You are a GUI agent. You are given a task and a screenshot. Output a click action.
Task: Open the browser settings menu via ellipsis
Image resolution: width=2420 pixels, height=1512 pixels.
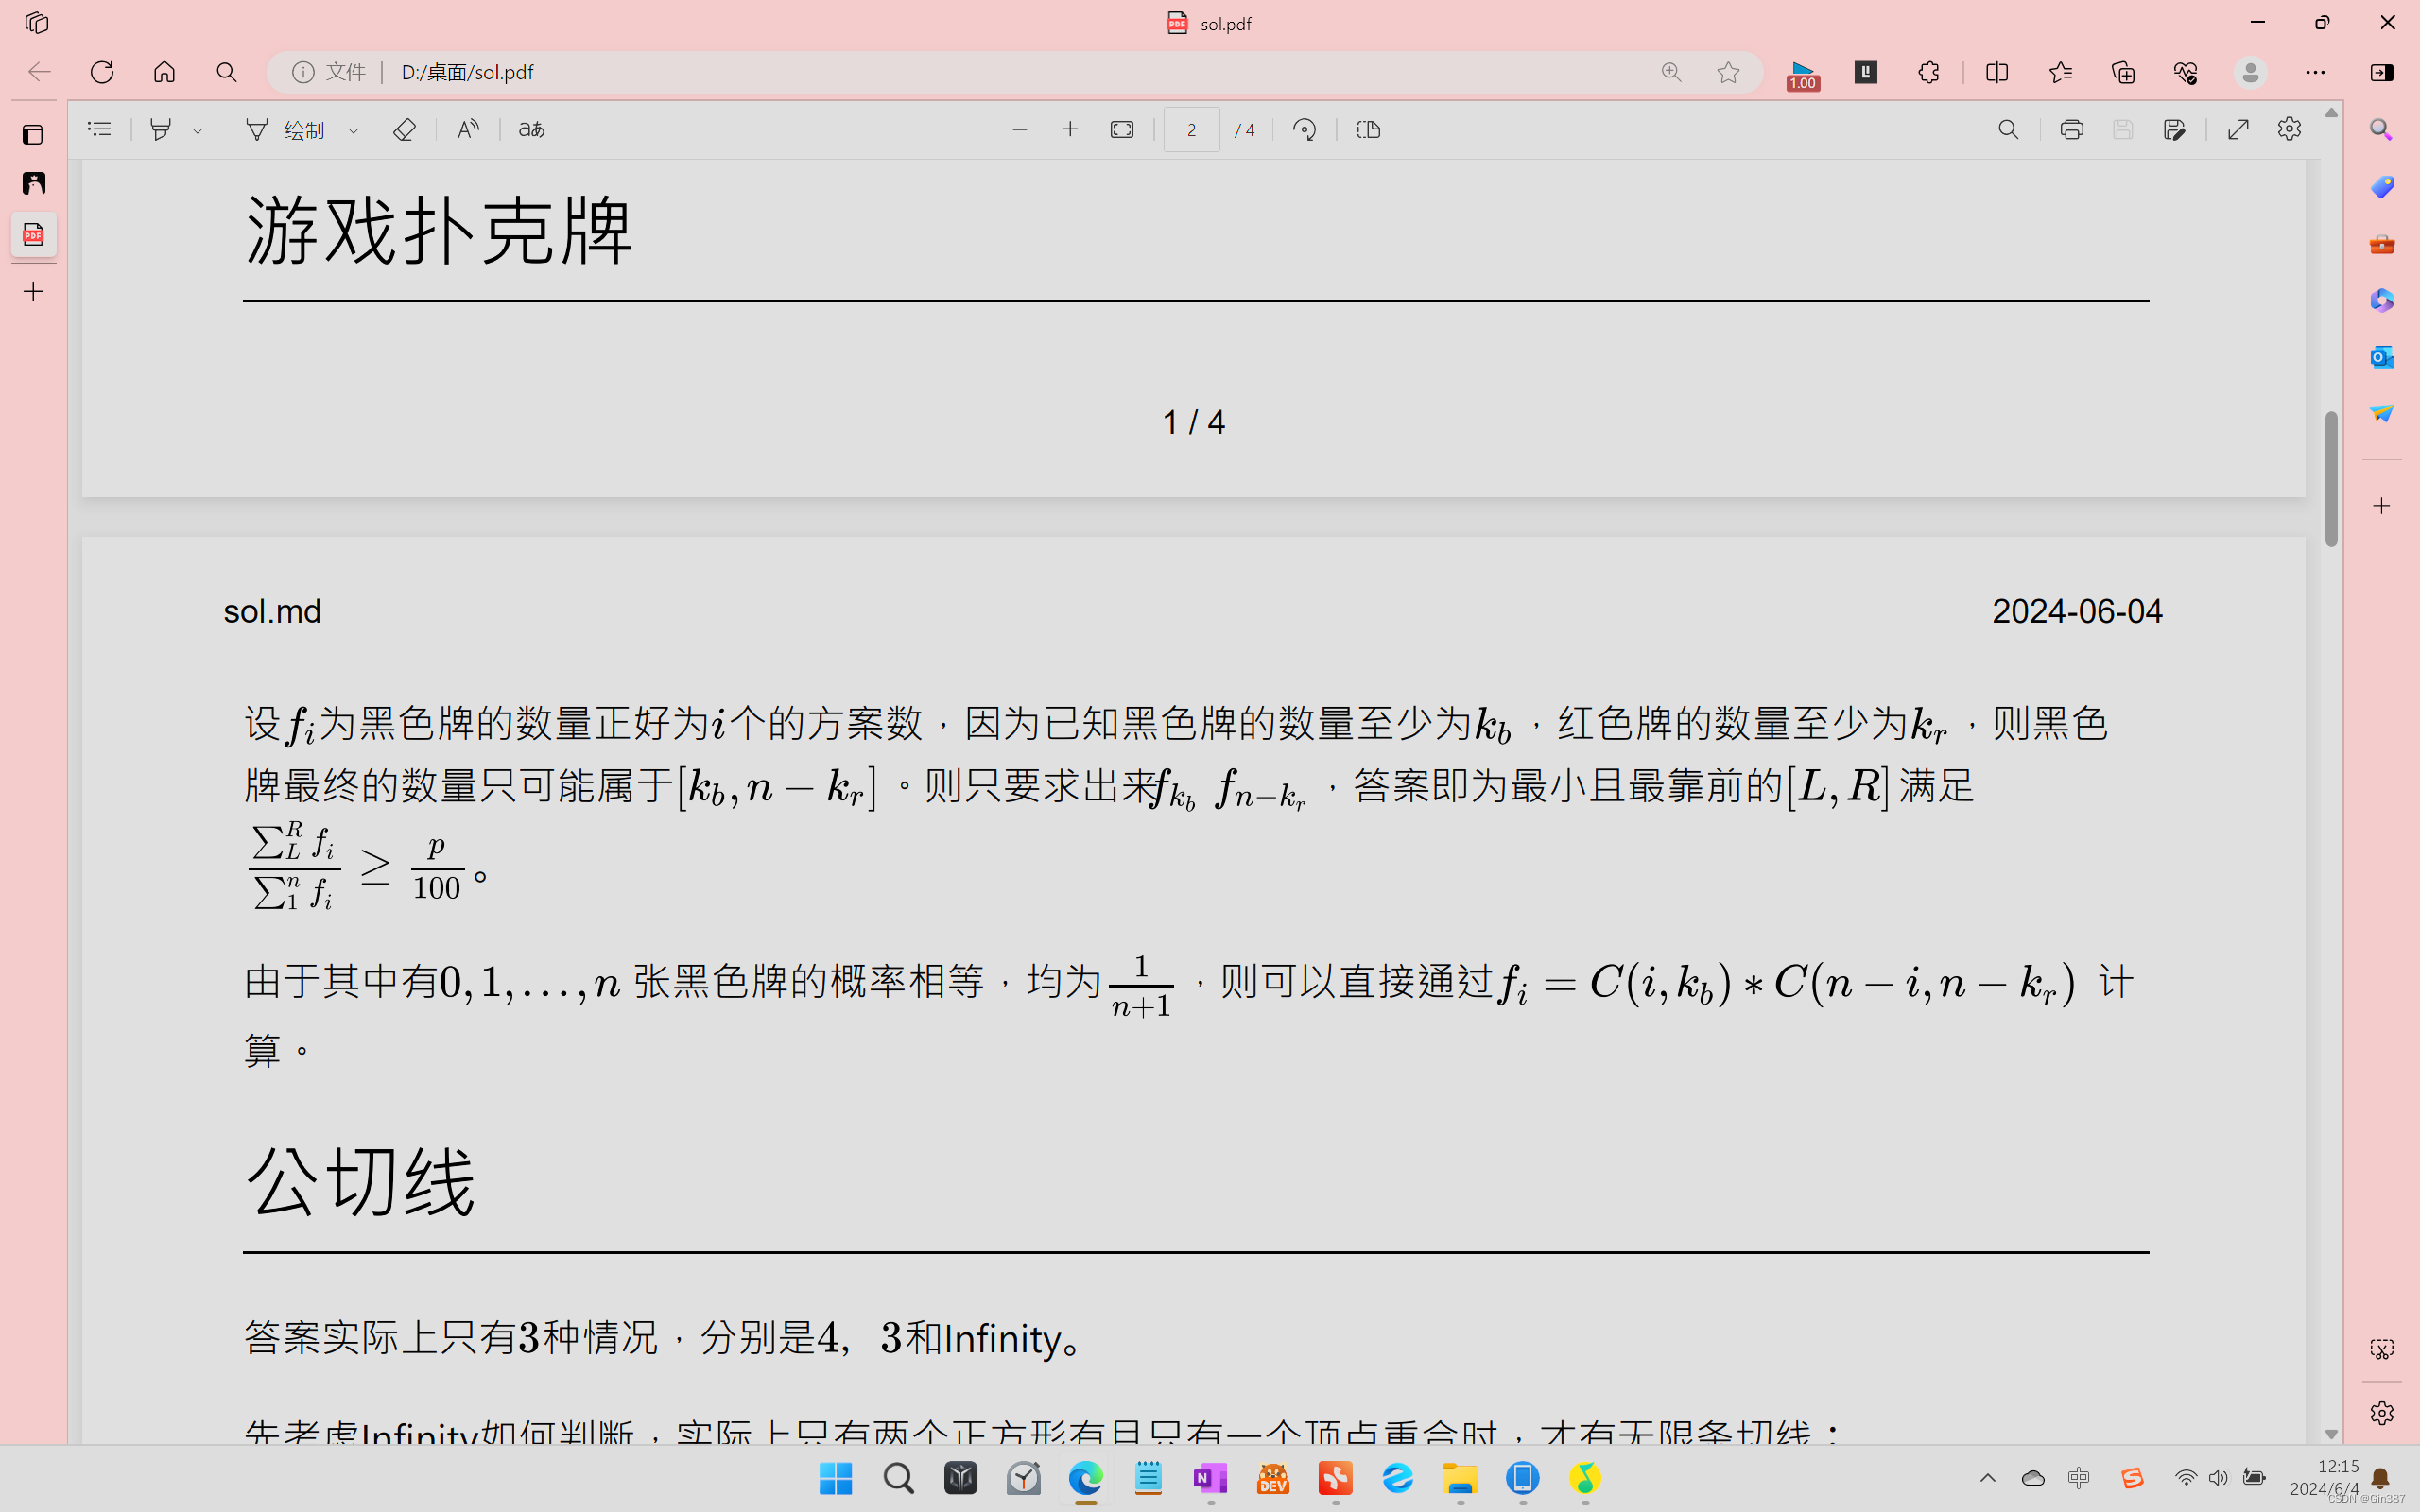pos(2318,72)
